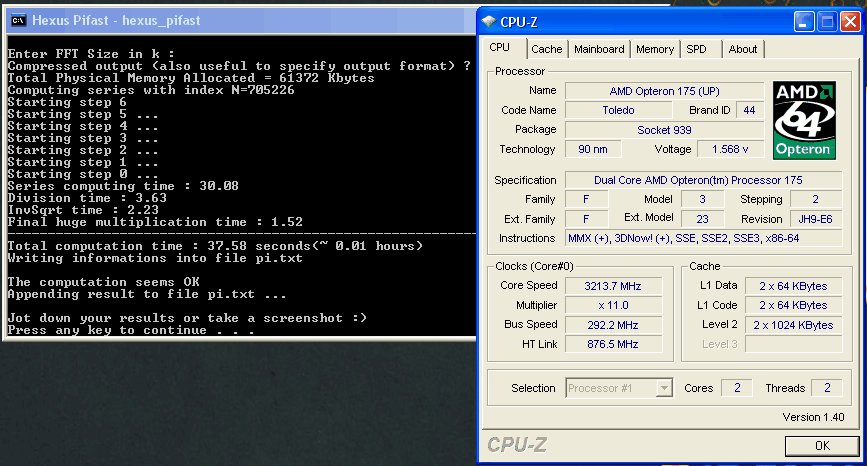Click the Voltage value 1.568 v
The image size is (867, 466).
point(730,149)
